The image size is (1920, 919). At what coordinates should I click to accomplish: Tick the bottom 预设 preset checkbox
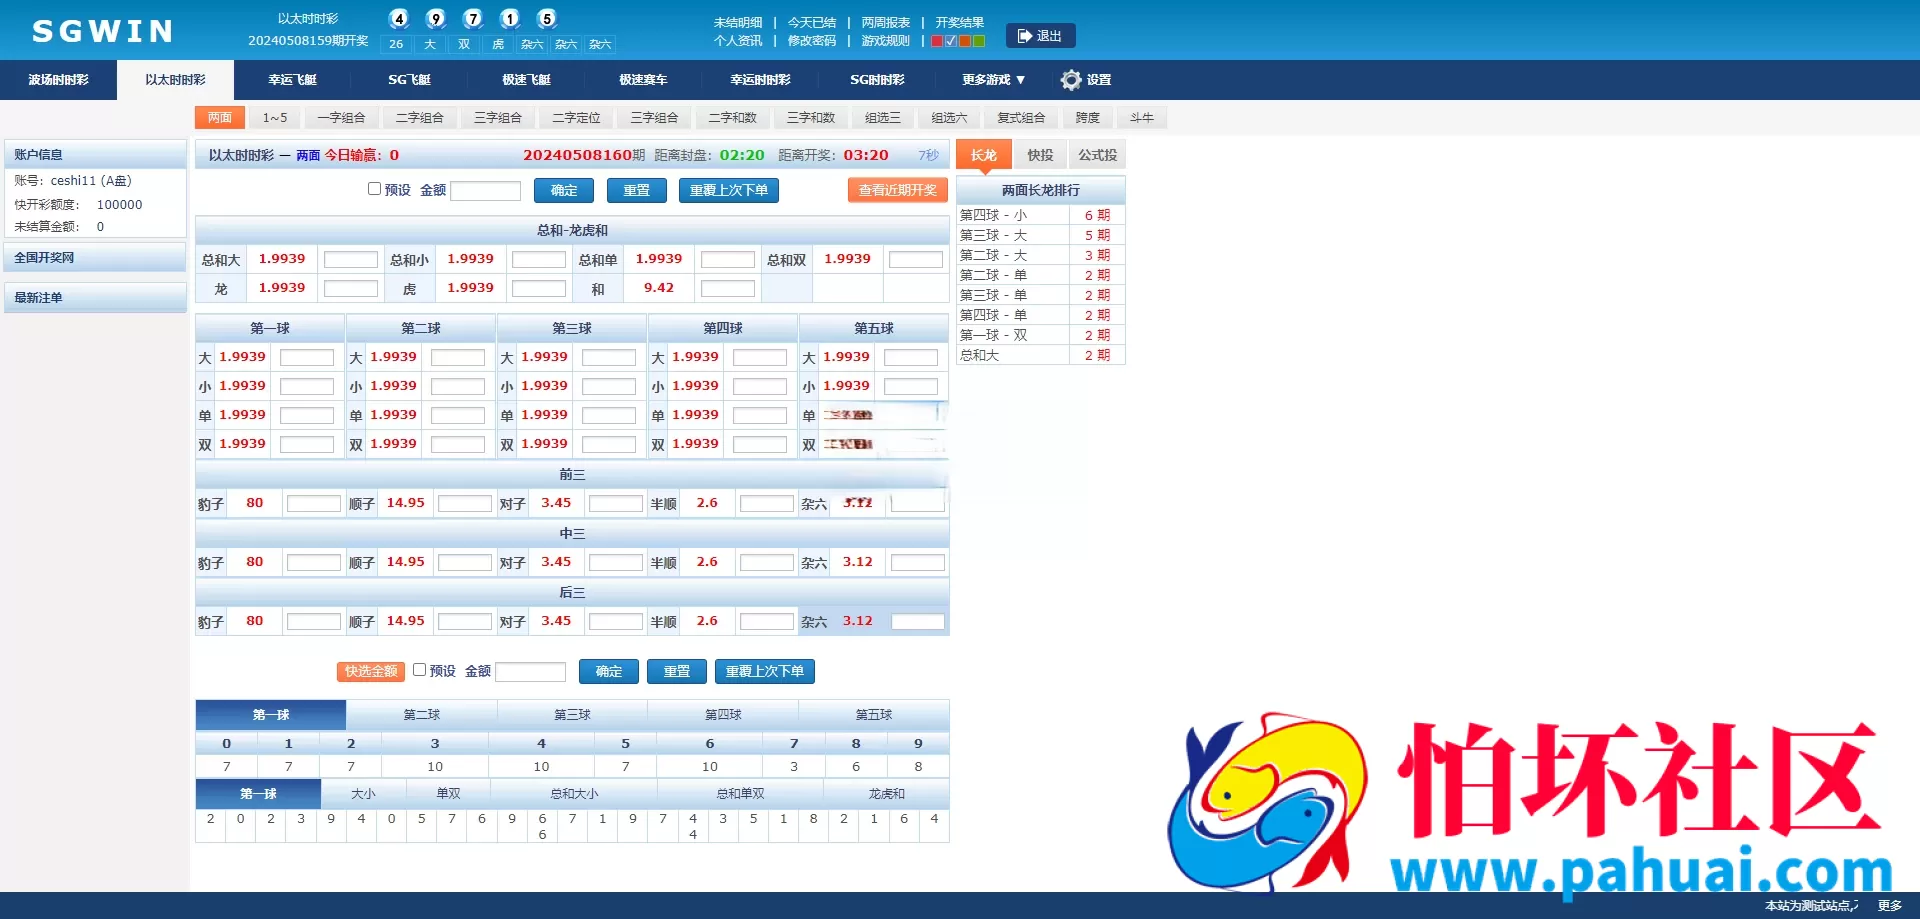(420, 670)
